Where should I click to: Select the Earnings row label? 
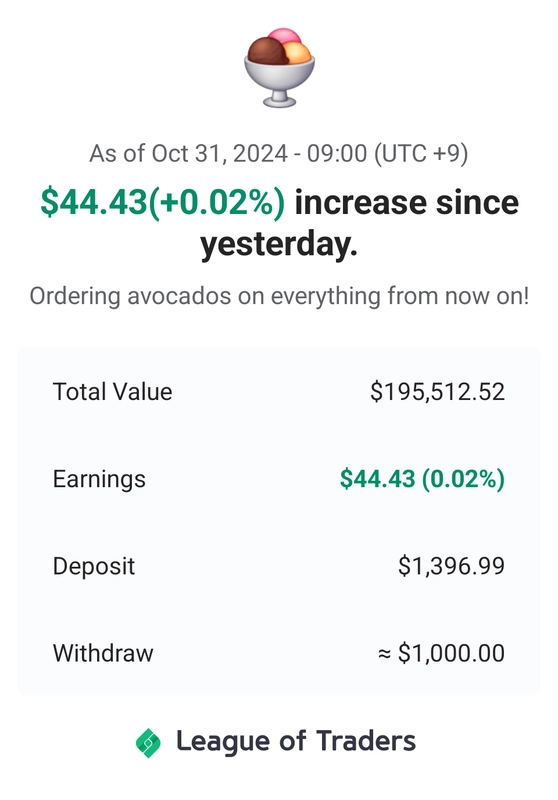coord(99,479)
